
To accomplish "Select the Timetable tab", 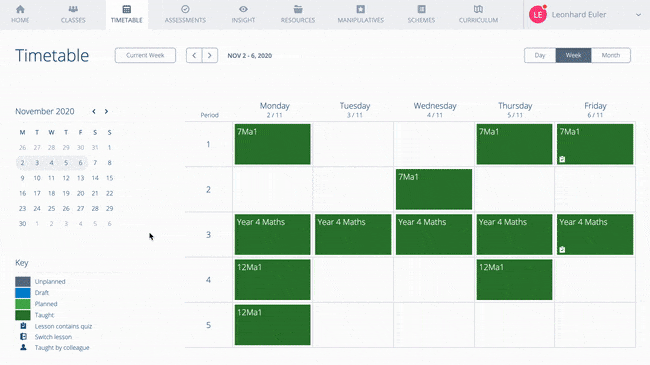I will point(126,15).
